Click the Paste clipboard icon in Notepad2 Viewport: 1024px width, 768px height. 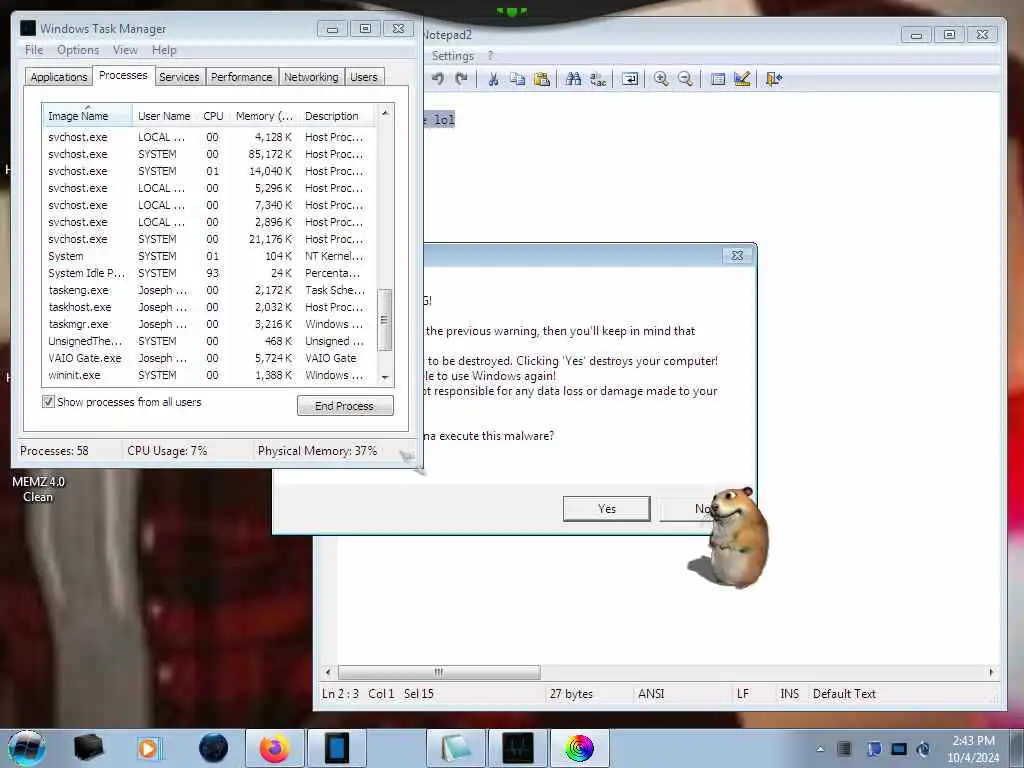tap(541, 79)
